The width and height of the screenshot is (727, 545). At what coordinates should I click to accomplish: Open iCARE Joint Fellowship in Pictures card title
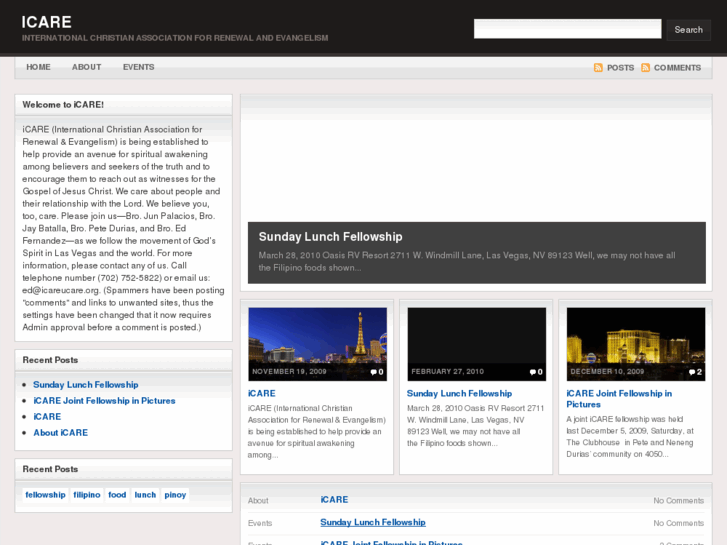pyautogui.click(x=619, y=399)
